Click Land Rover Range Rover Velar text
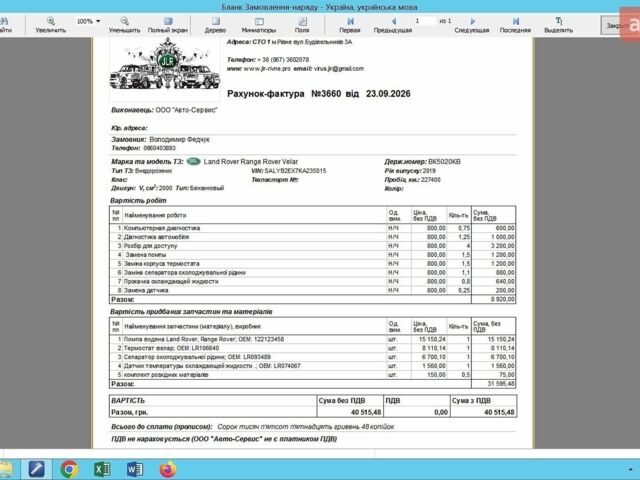 (251, 162)
